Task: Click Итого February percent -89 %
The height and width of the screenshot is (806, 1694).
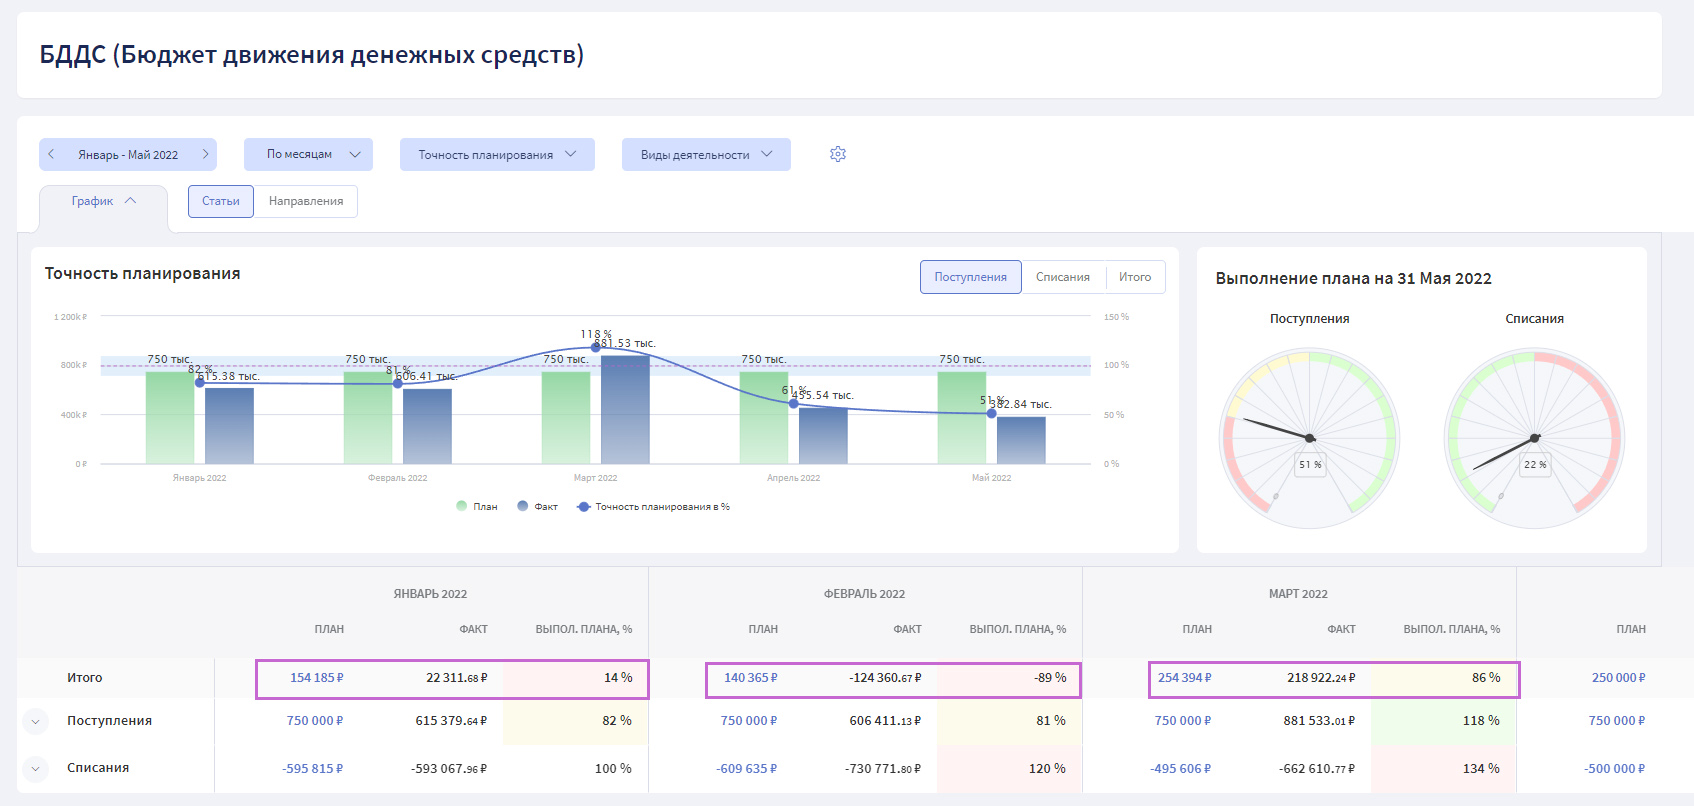Action: pyautogui.click(x=1050, y=678)
